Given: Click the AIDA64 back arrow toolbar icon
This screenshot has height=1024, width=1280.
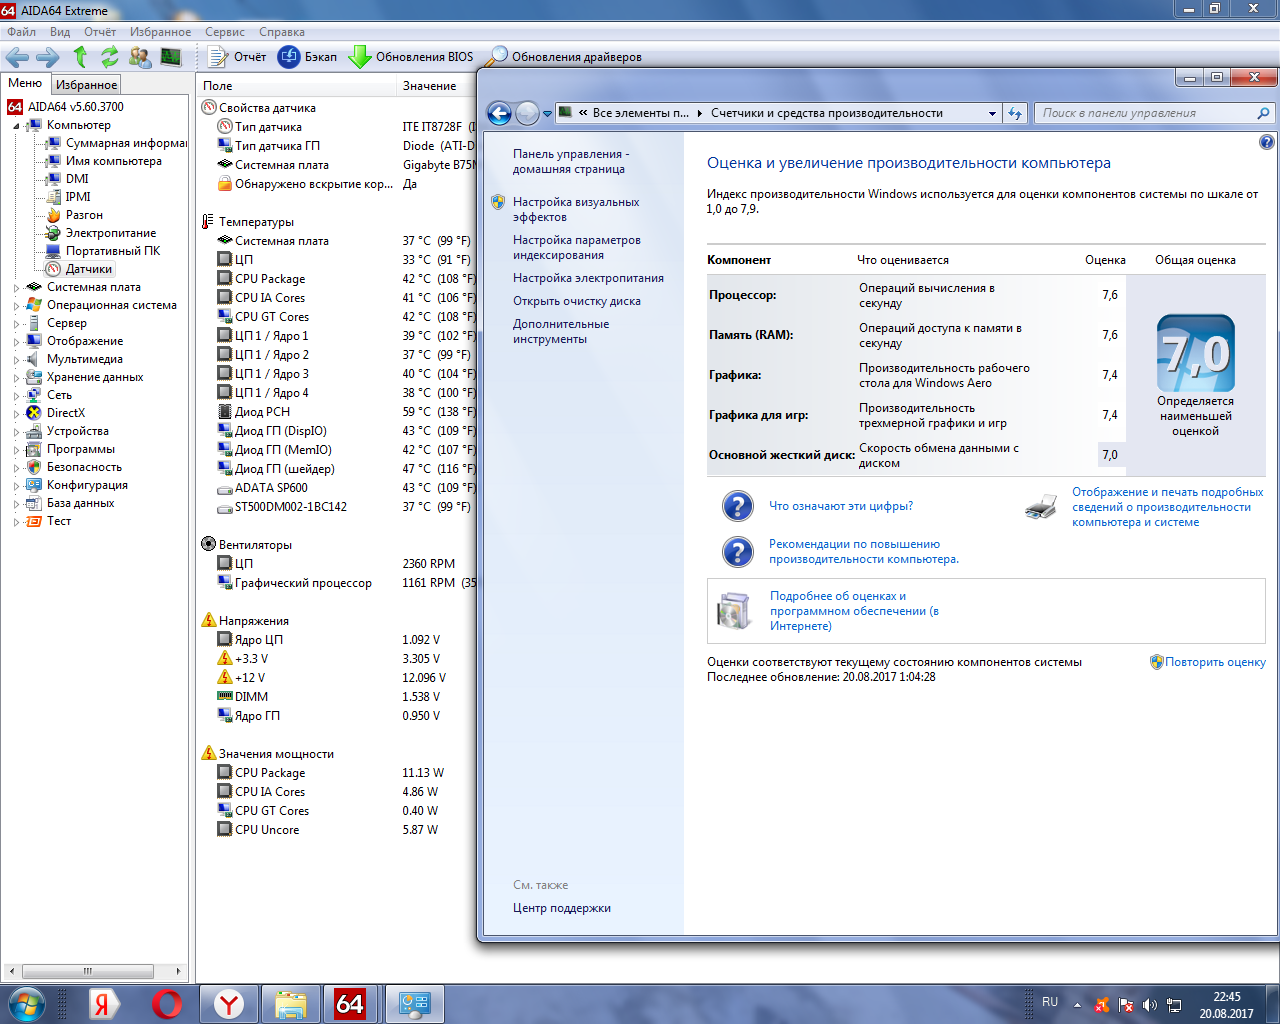Looking at the screenshot, I should tap(17, 57).
